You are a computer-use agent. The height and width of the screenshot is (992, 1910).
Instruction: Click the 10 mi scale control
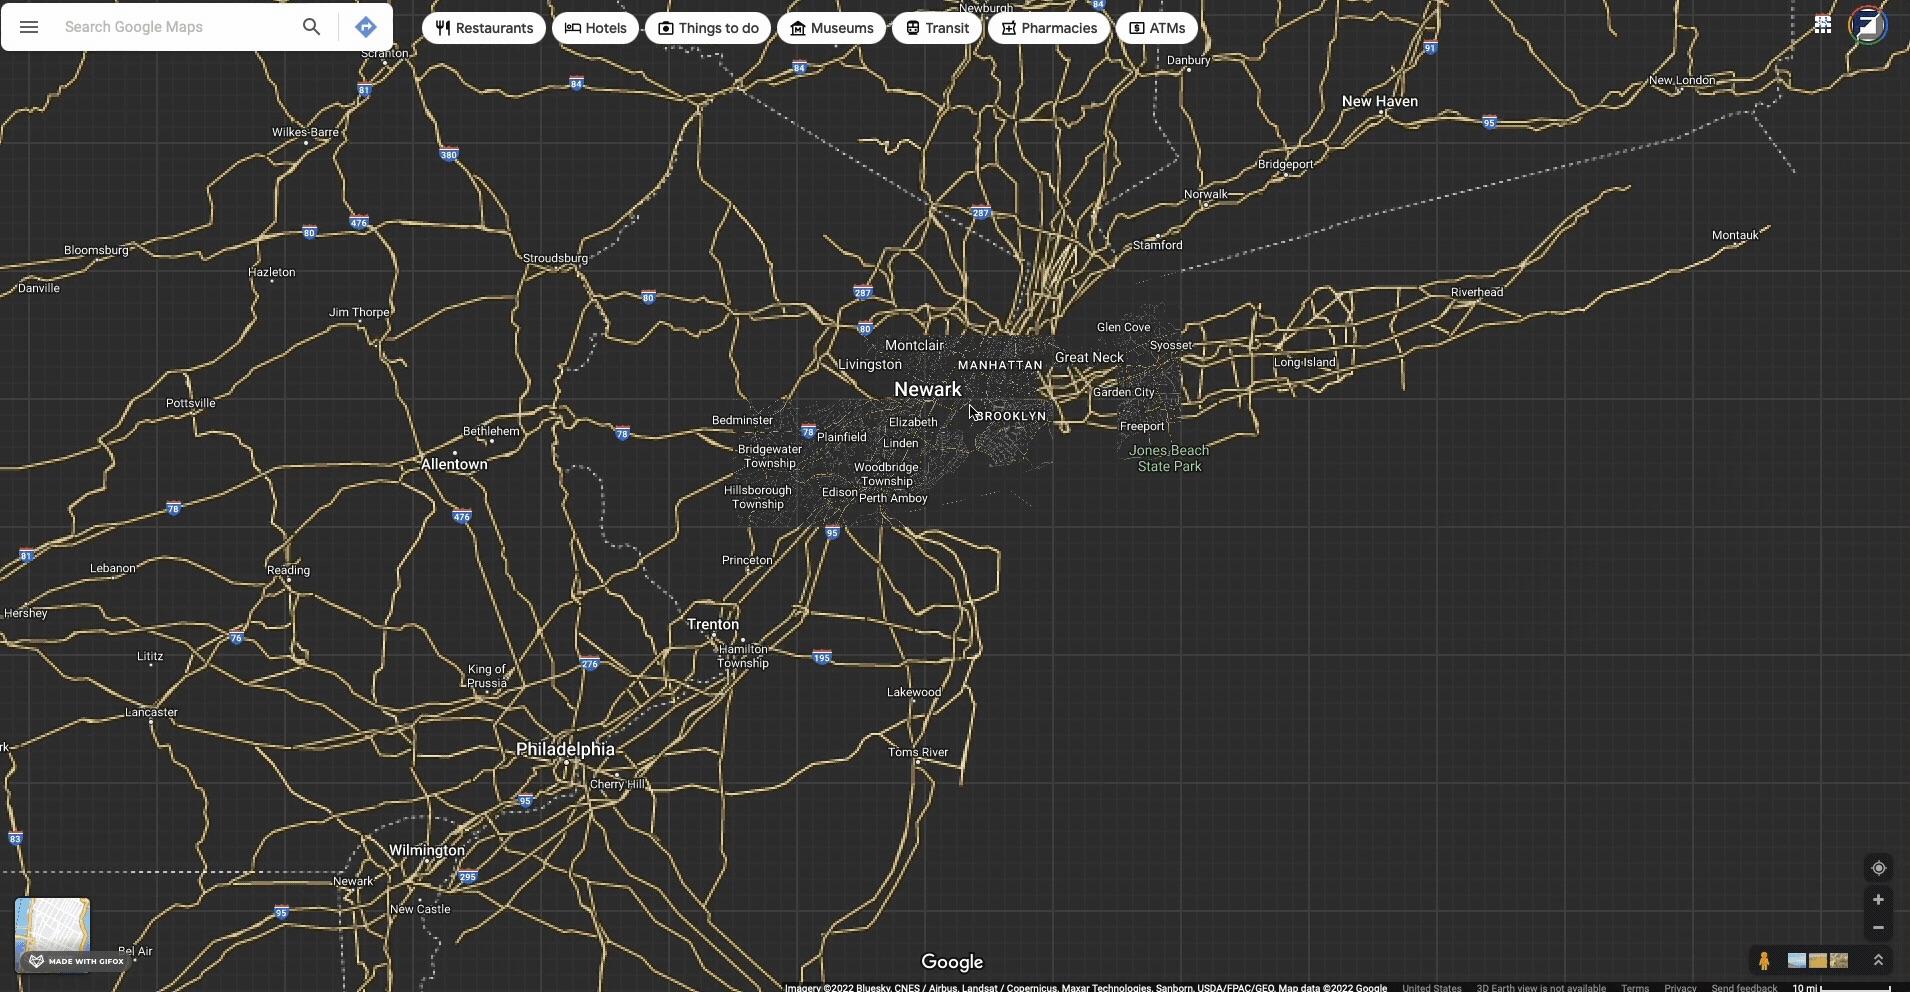coord(1803,987)
